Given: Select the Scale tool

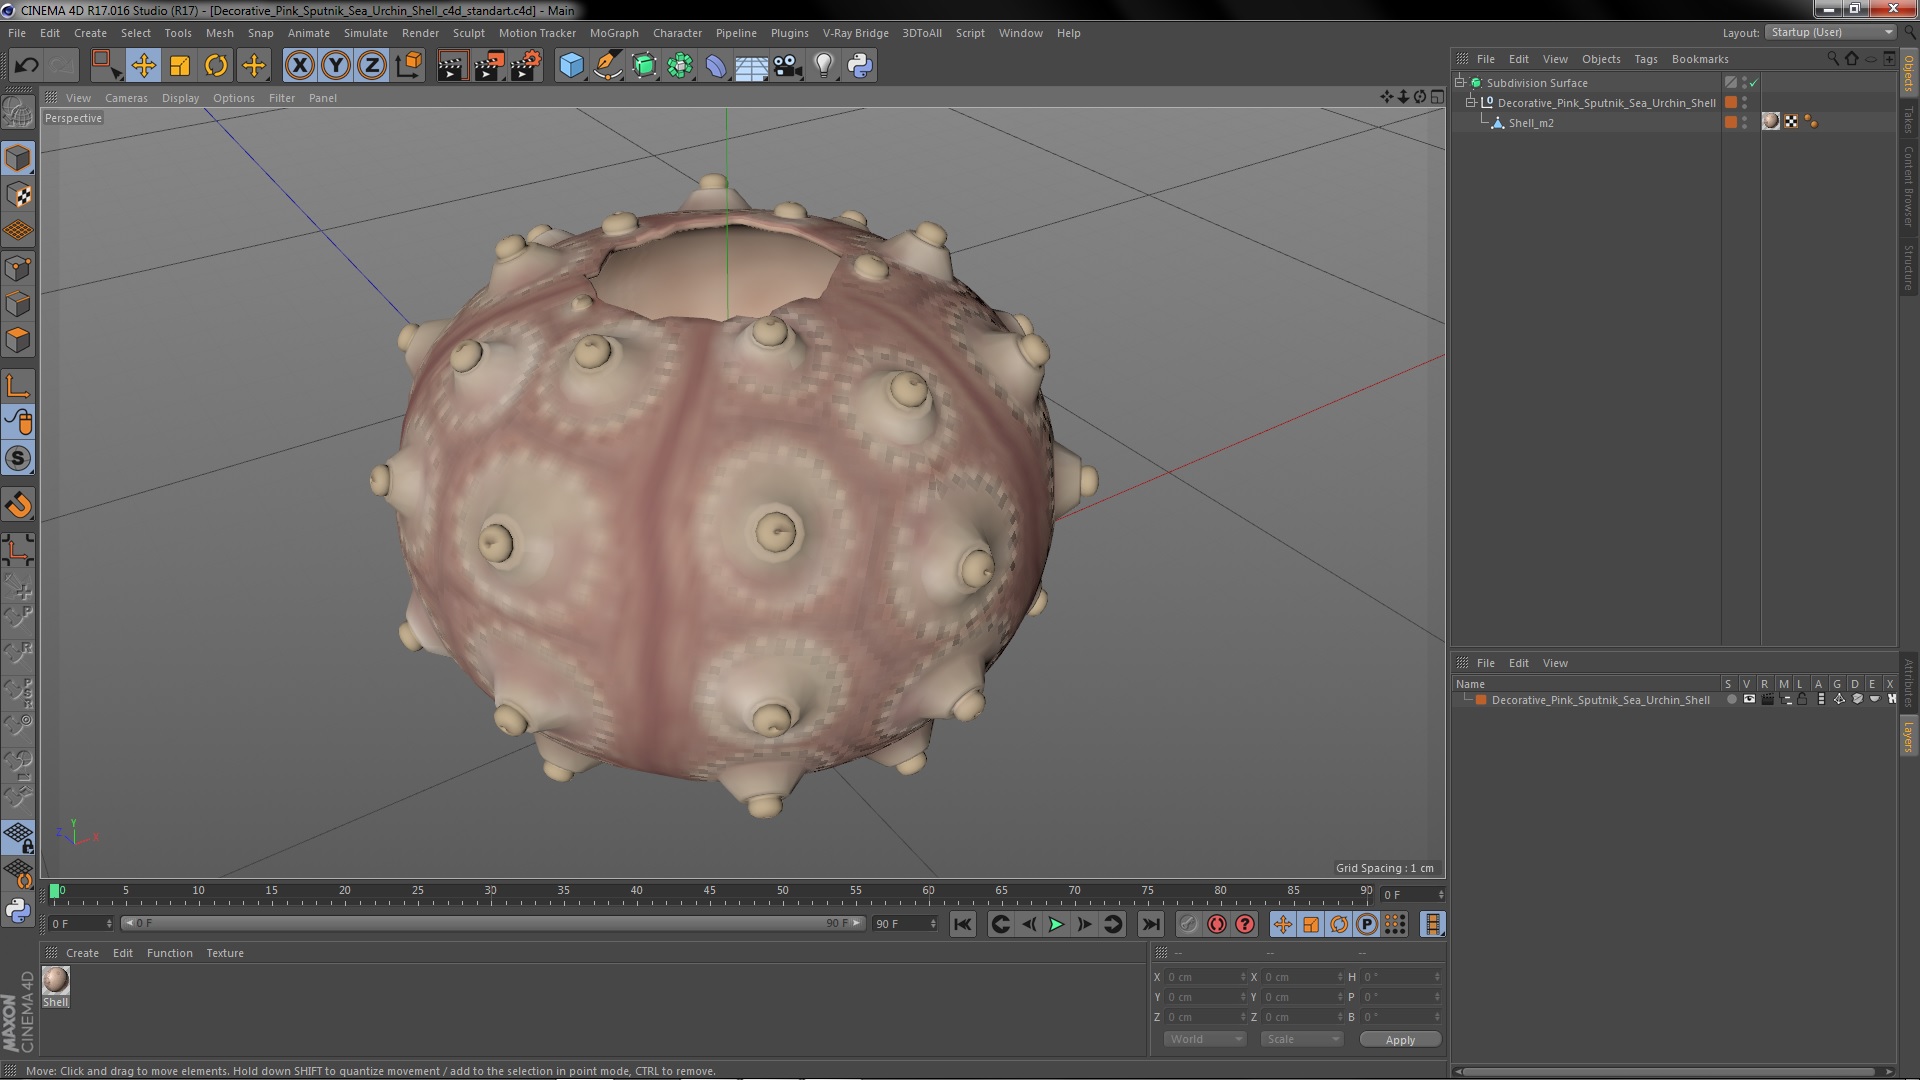Looking at the screenshot, I should pyautogui.click(x=180, y=66).
